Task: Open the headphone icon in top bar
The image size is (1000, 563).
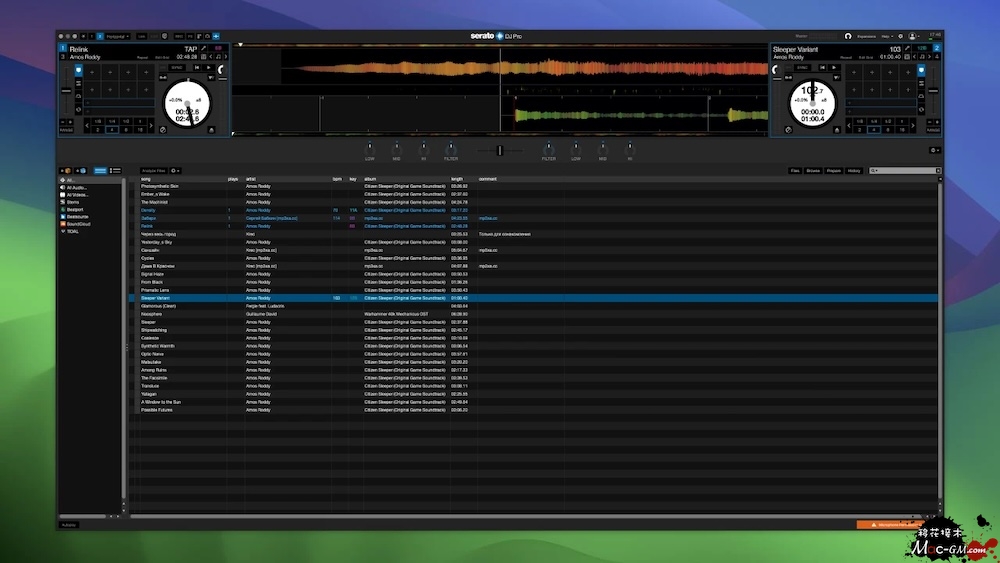Action: 847,36
